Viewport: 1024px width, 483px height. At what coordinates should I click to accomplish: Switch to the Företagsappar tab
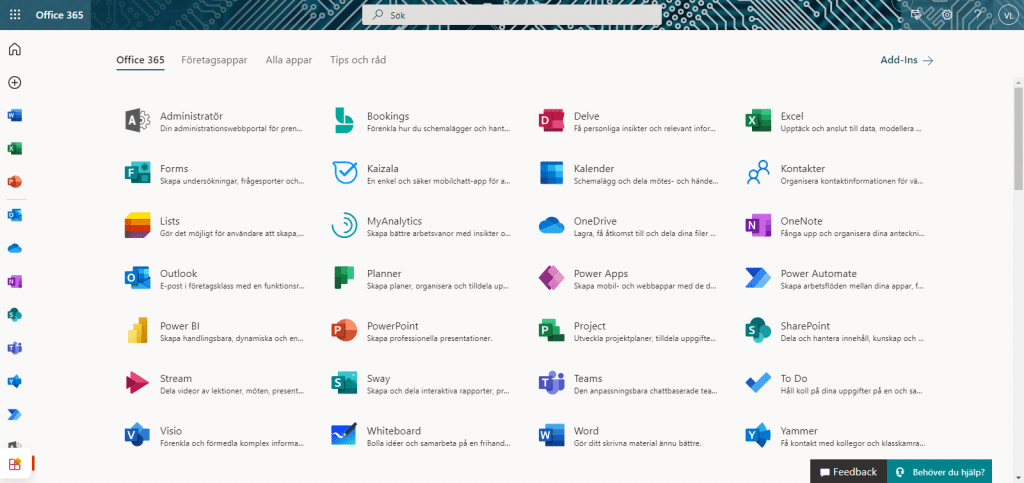pyautogui.click(x=214, y=60)
